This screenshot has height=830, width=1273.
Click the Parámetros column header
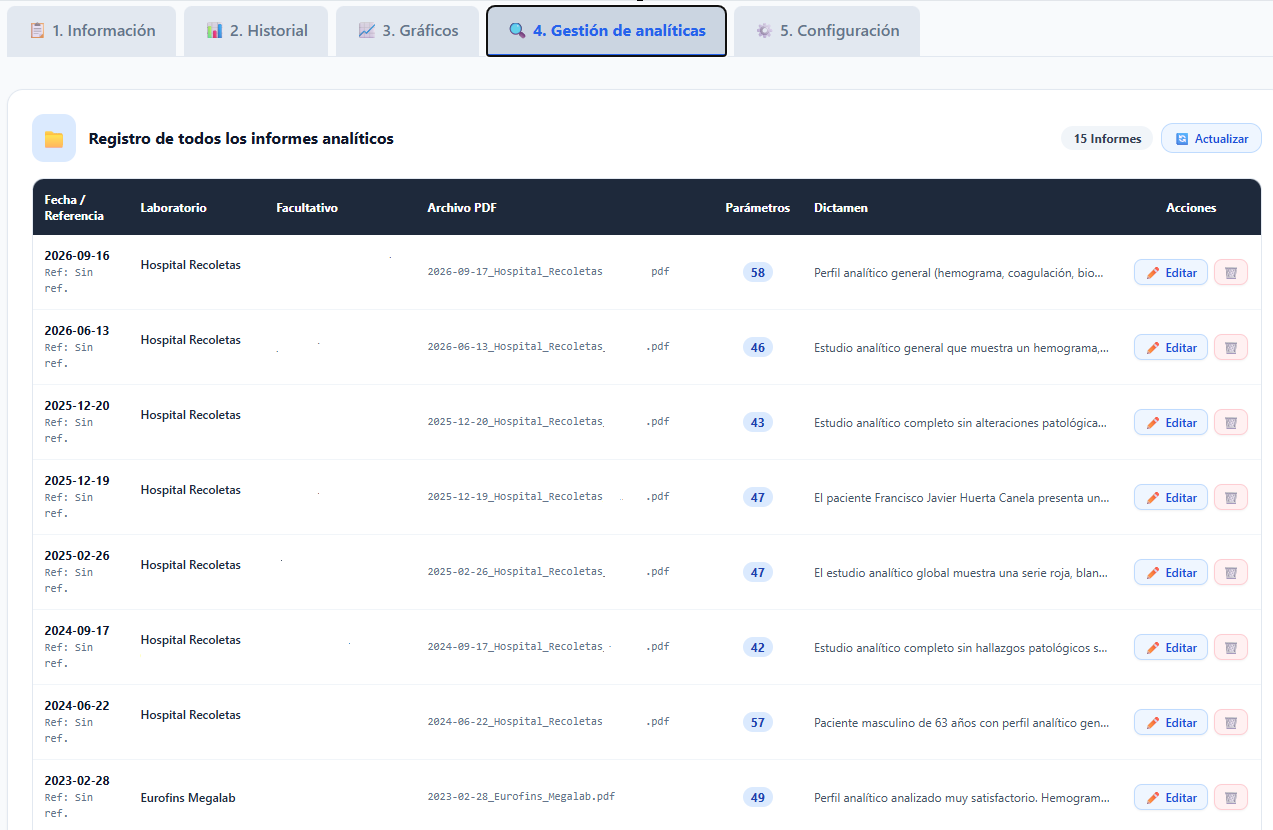[757, 208]
